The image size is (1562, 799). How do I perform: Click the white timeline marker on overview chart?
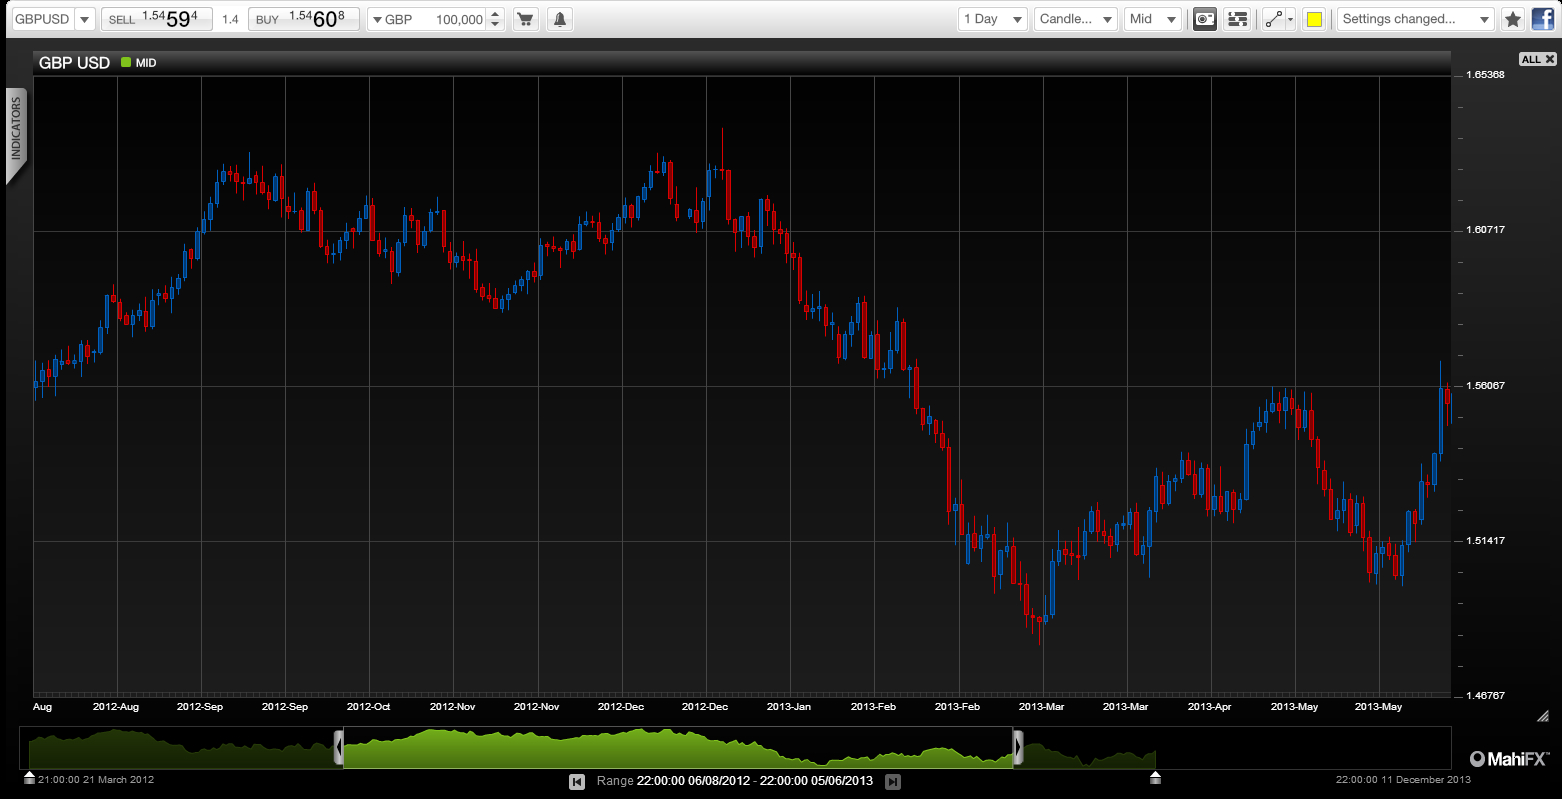pos(1156,777)
